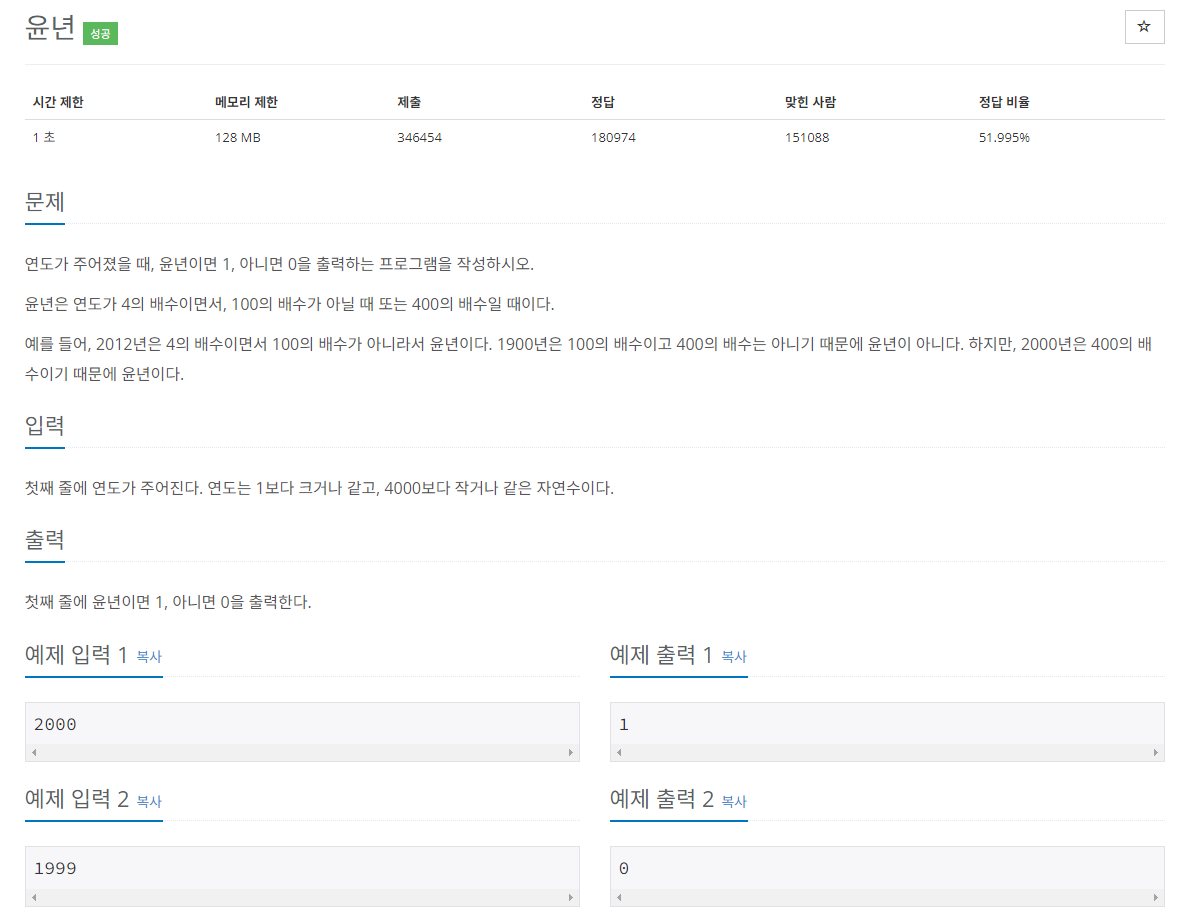Image resolution: width=1196 pixels, height=924 pixels.
Task: Click the 2000 sample input text
Action: click(55, 724)
